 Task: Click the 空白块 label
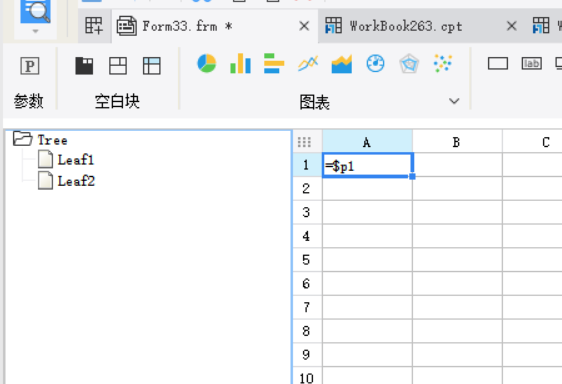117,101
